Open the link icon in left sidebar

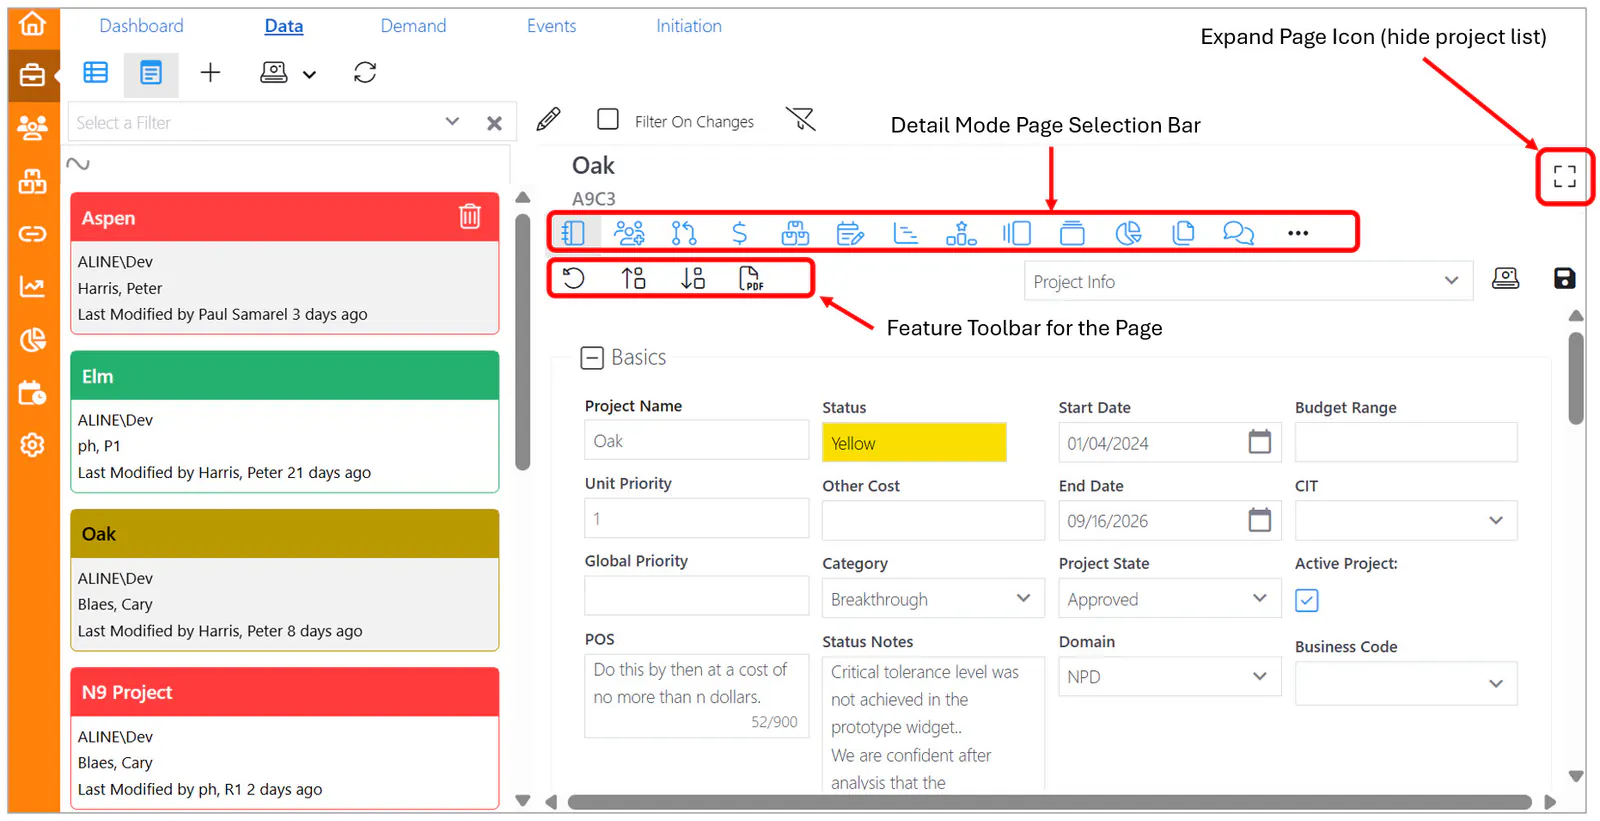[32, 234]
